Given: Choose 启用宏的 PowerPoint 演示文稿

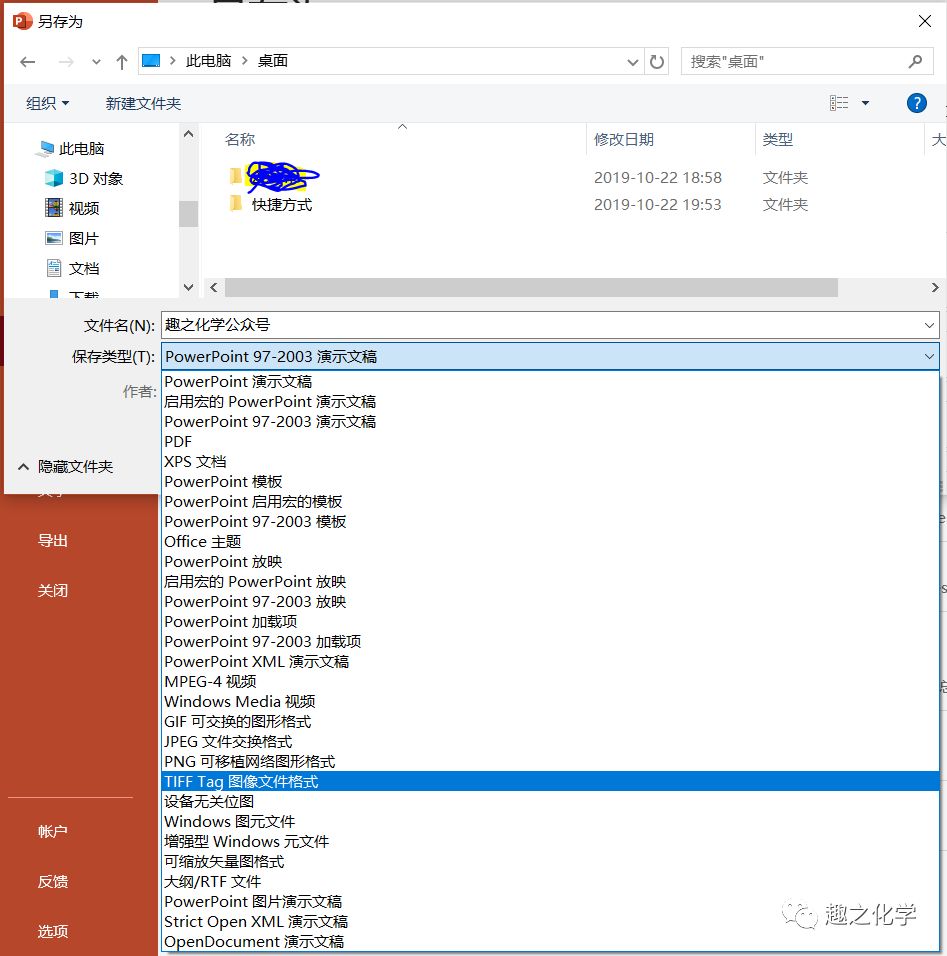Looking at the screenshot, I should pos(551,402).
